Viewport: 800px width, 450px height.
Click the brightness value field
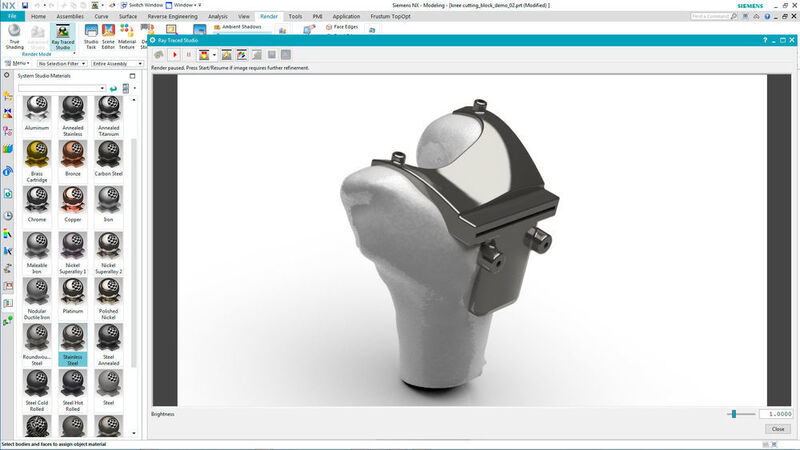coord(776,414)
